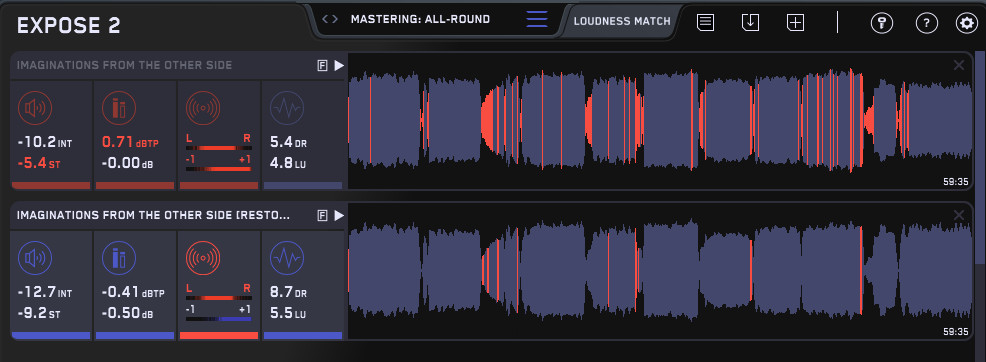Click the vertical scrollbar on right edge
This screenshot has width=986, height=362.
pos(980,157)
